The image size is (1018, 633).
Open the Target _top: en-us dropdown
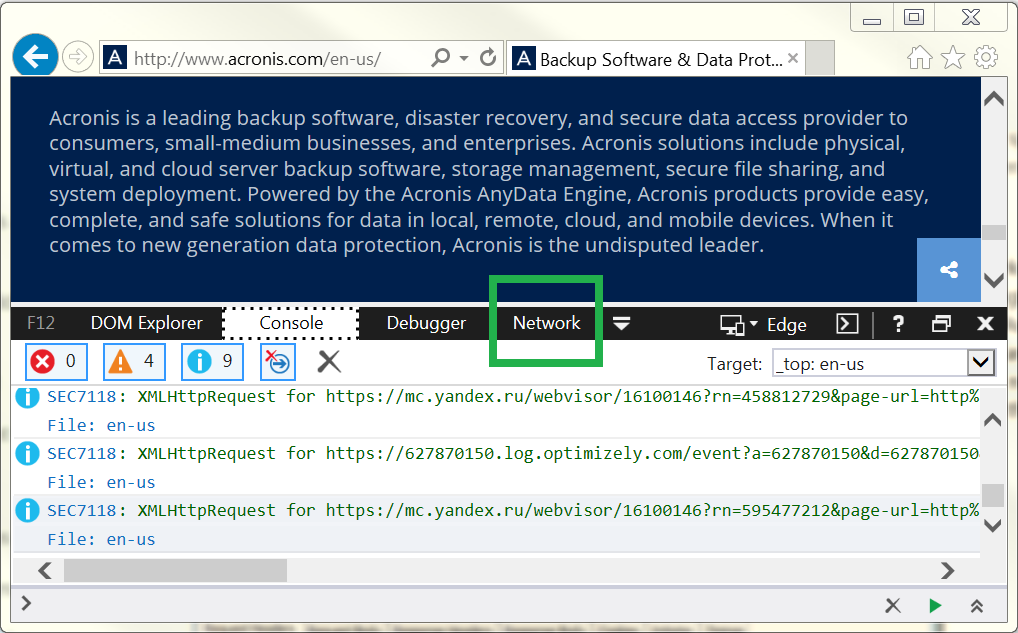(884, 363)
